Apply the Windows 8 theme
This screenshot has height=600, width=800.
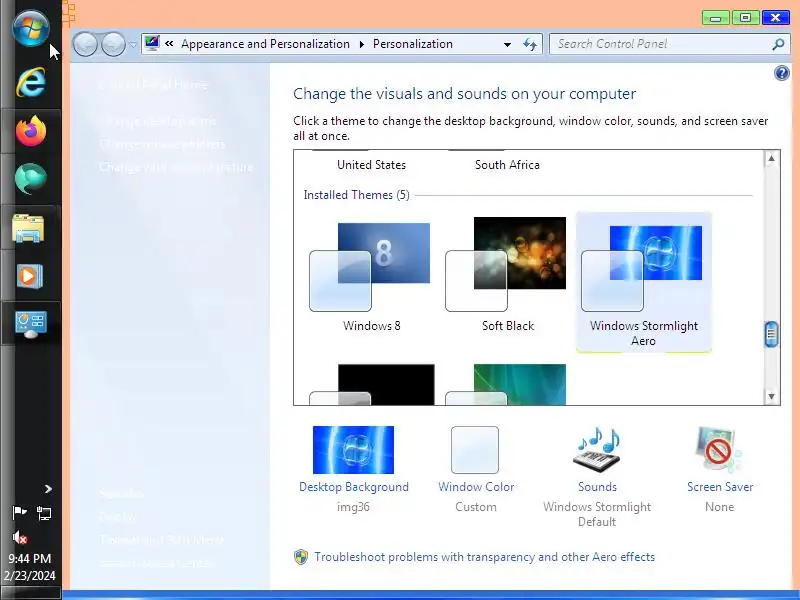[x=371, y=276]
